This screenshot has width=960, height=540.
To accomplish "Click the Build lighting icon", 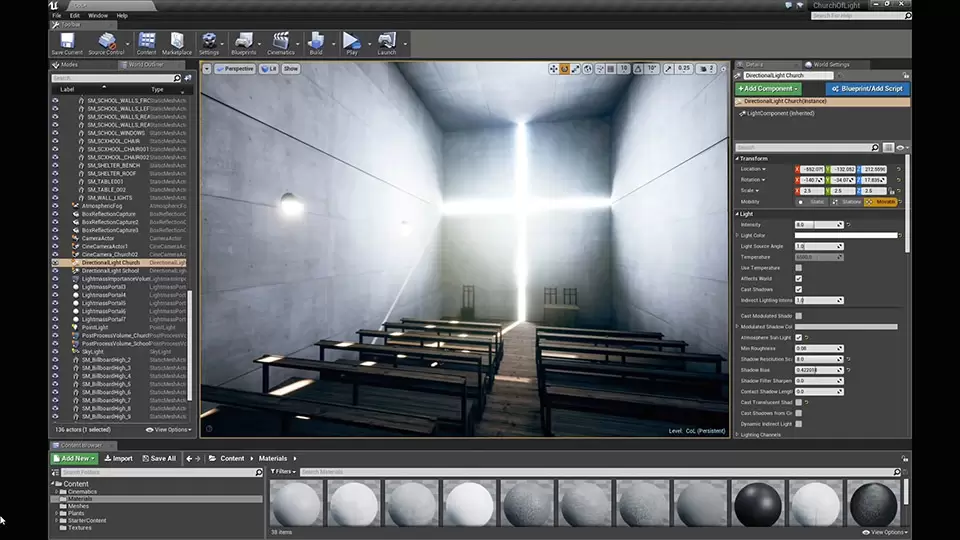I will coord(316,42).
